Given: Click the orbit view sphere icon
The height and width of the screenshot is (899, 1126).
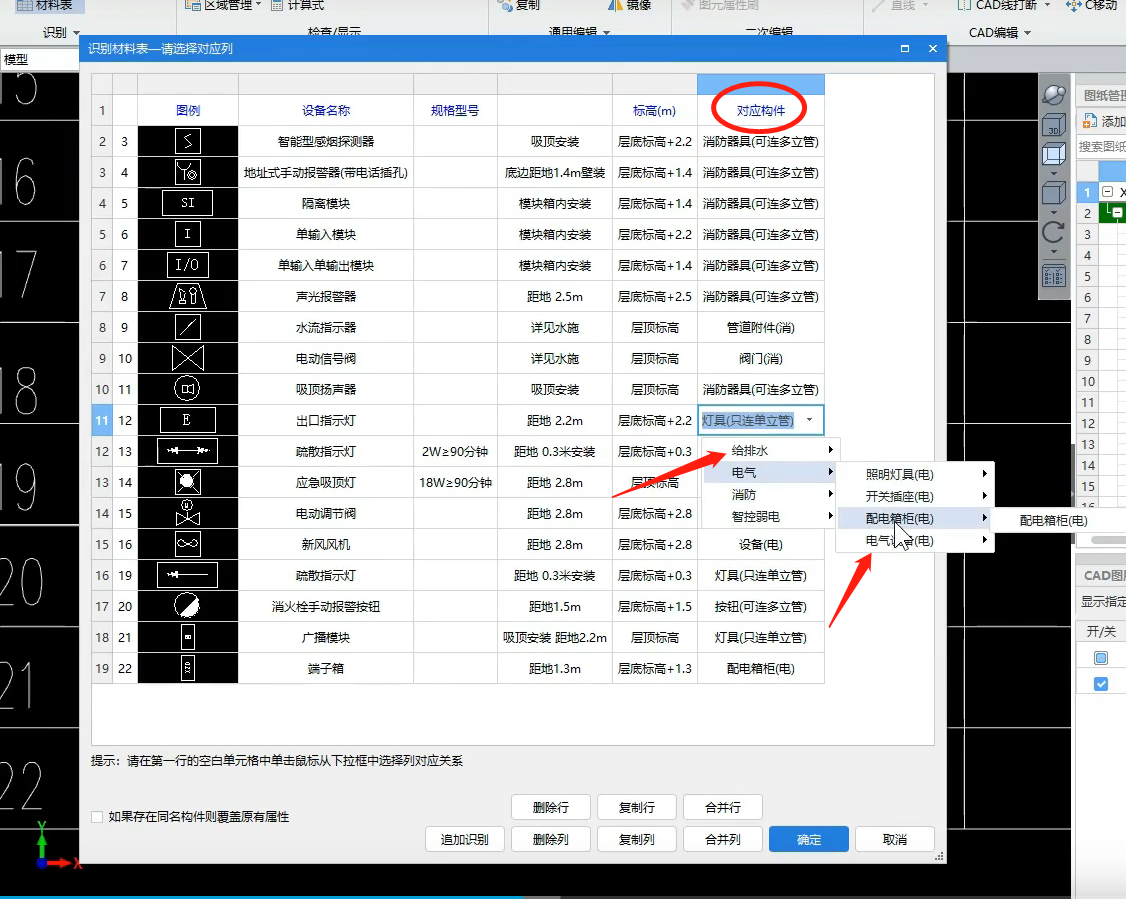Looking at the screenshot, I should click(x=1054, y=93).
